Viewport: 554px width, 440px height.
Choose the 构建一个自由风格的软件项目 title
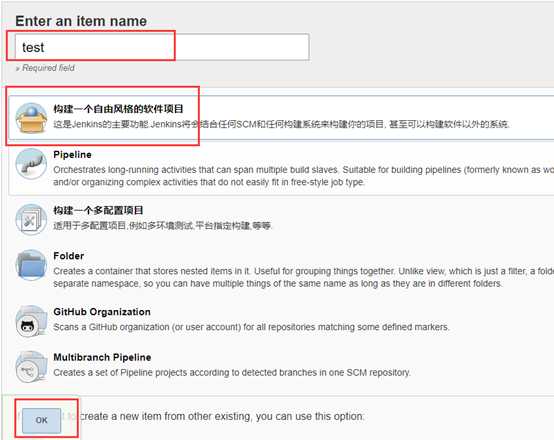point(118,109)
